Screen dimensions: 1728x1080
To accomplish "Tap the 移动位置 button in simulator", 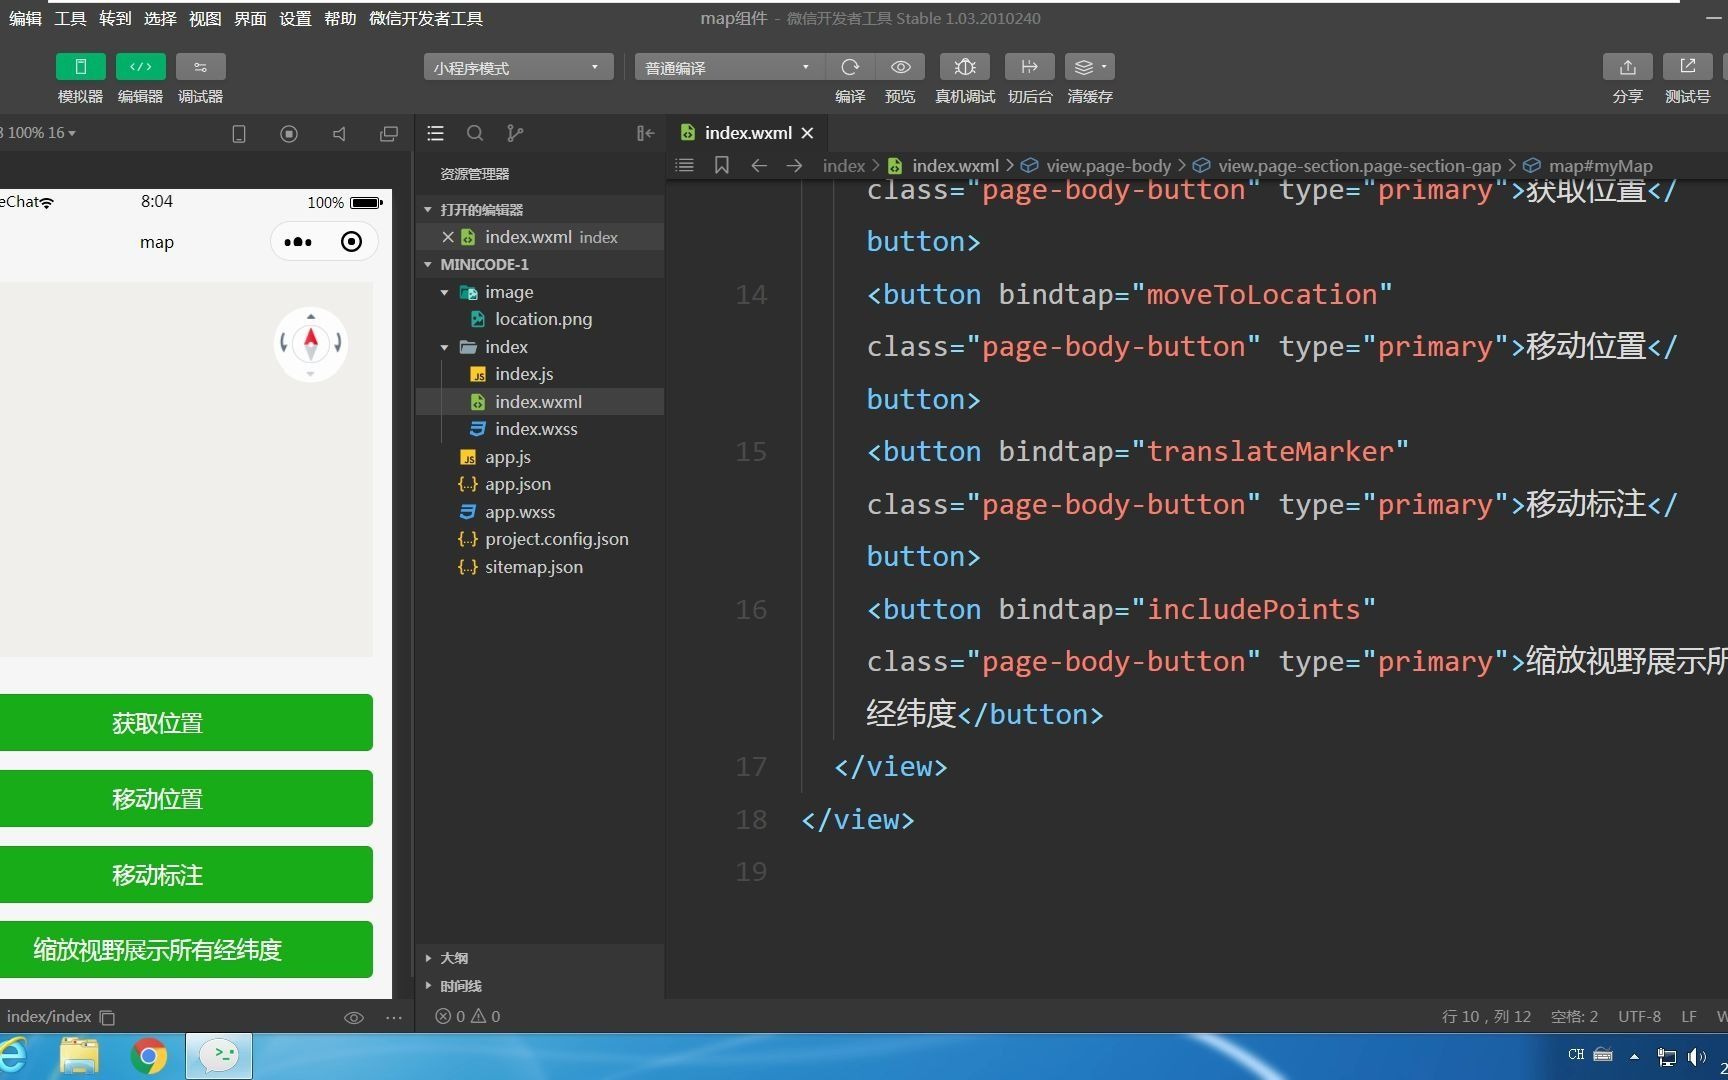I will click(185, 799).
